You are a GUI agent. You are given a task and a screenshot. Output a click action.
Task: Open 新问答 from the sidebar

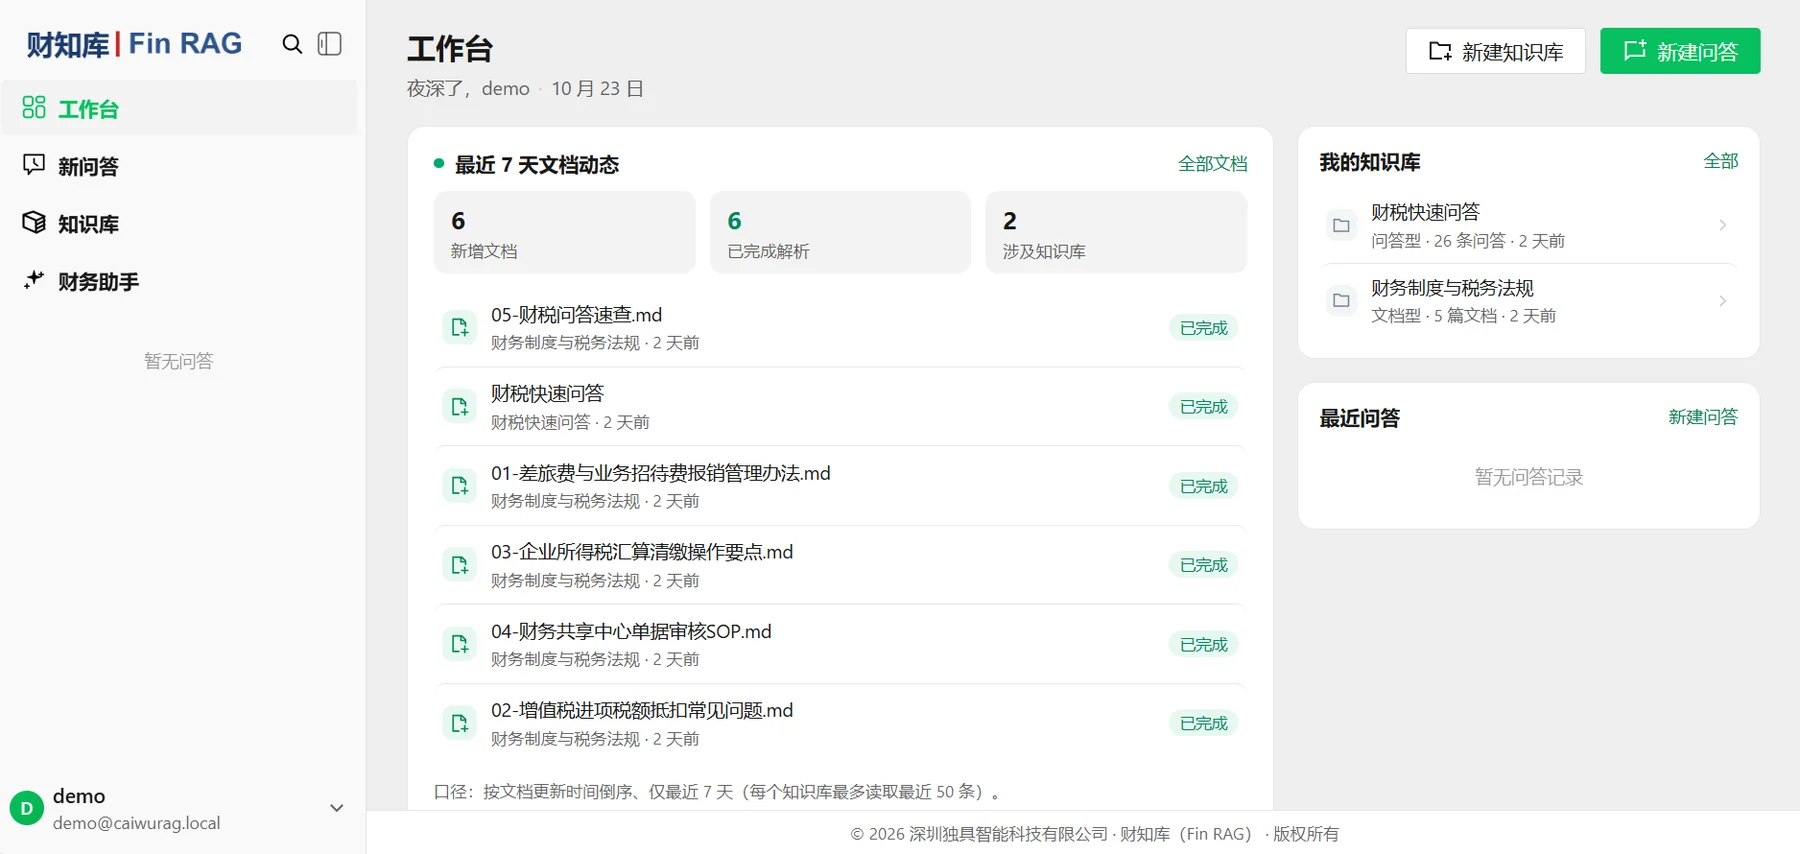point(179,165)
